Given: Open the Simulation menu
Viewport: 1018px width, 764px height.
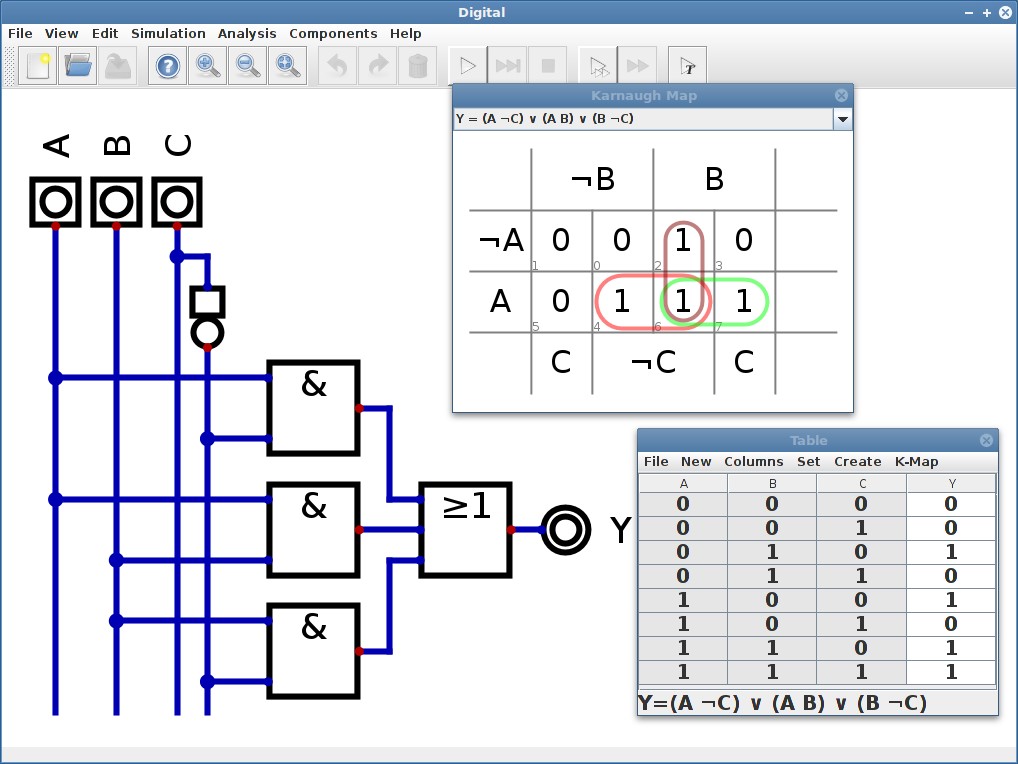Looking at the screenshot, I should [168, 33].
